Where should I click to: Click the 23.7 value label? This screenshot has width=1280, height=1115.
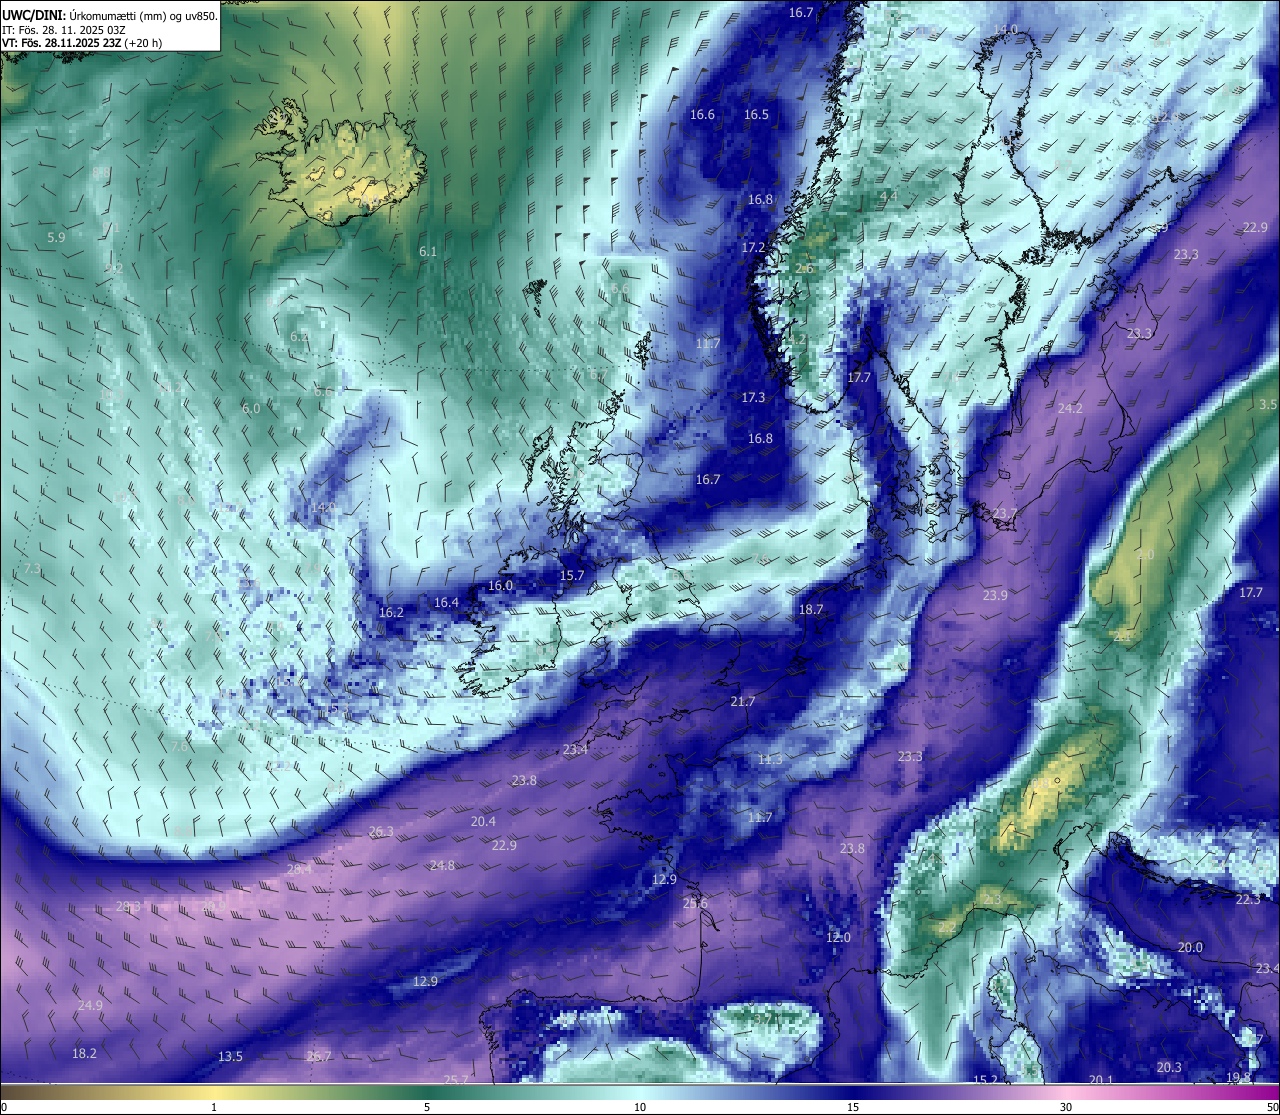[x=1004, y=513]
